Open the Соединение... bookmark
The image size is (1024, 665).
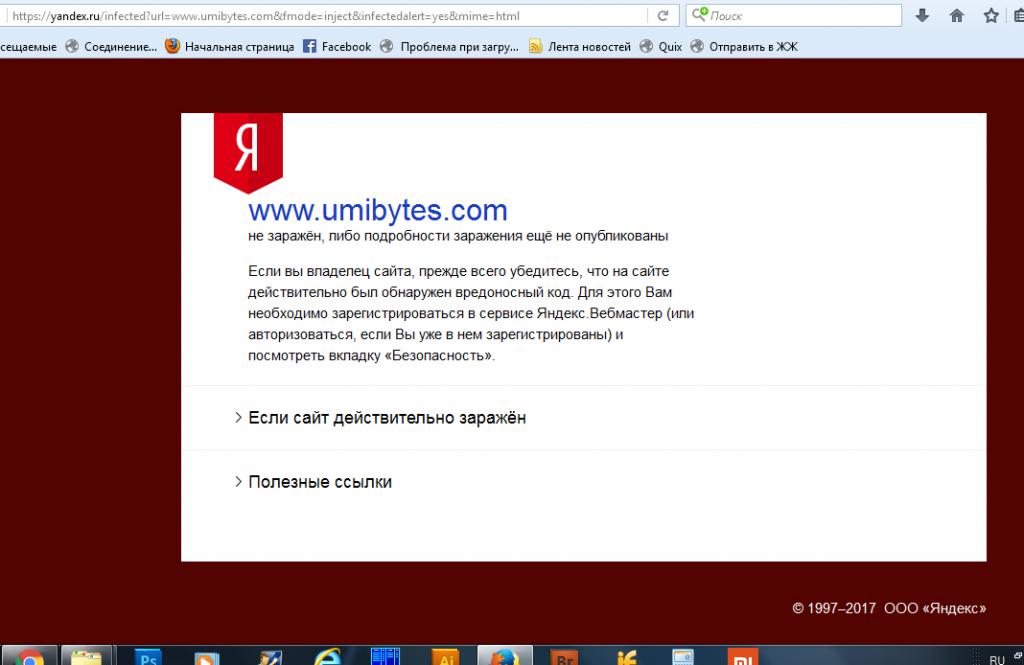pyautogui.click(x=111, y=46)
